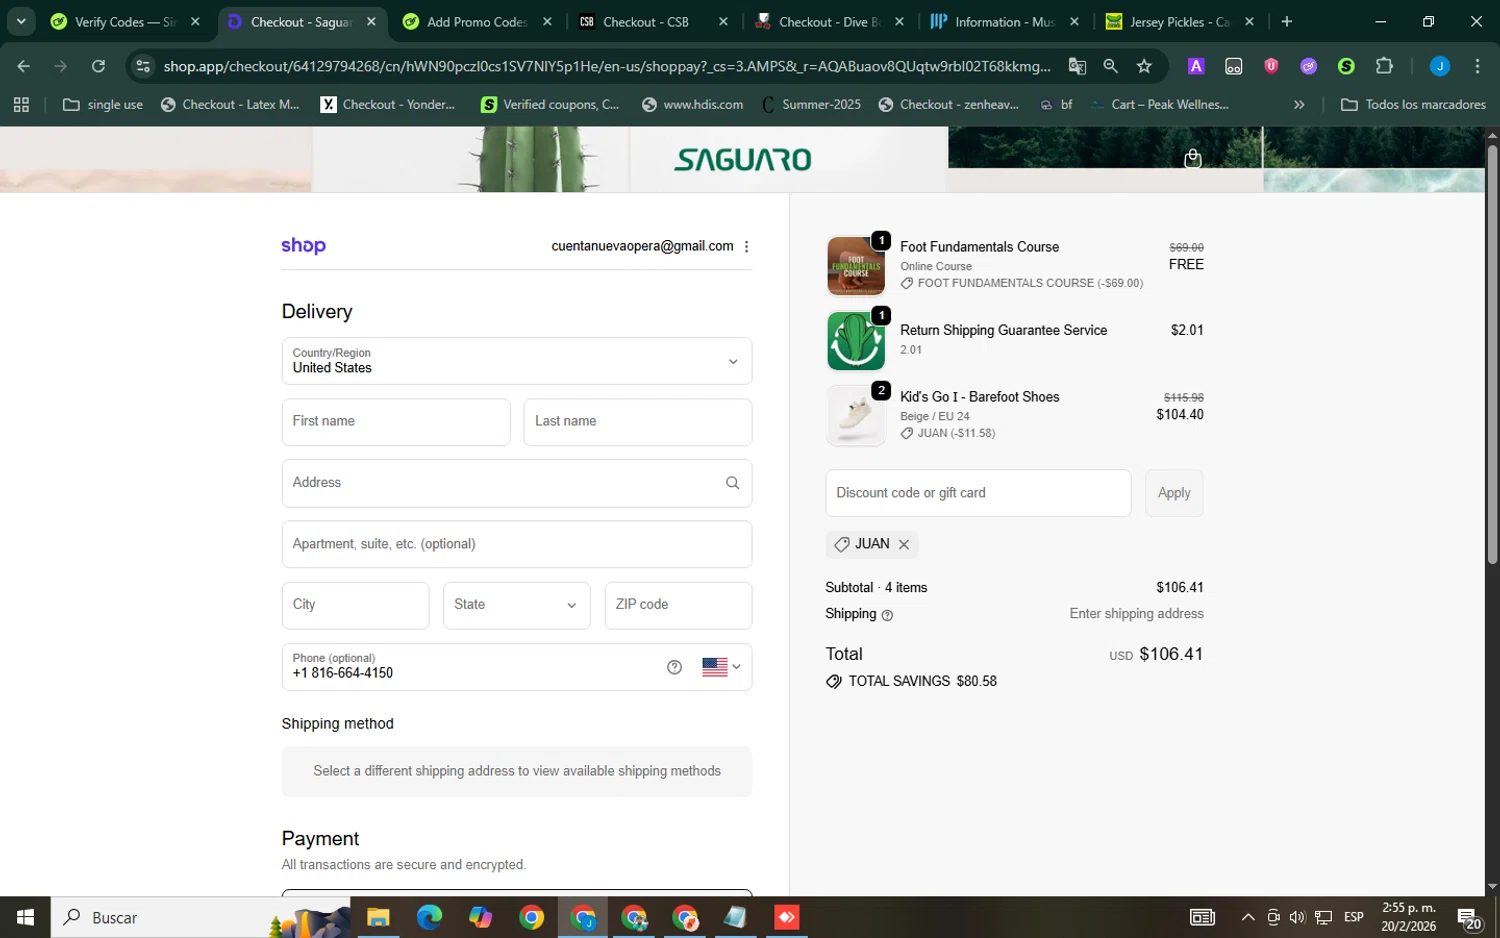Open the Extensions puzzle icon
The width and height of the screenshot is (1500, 938).
(1384, 66)
